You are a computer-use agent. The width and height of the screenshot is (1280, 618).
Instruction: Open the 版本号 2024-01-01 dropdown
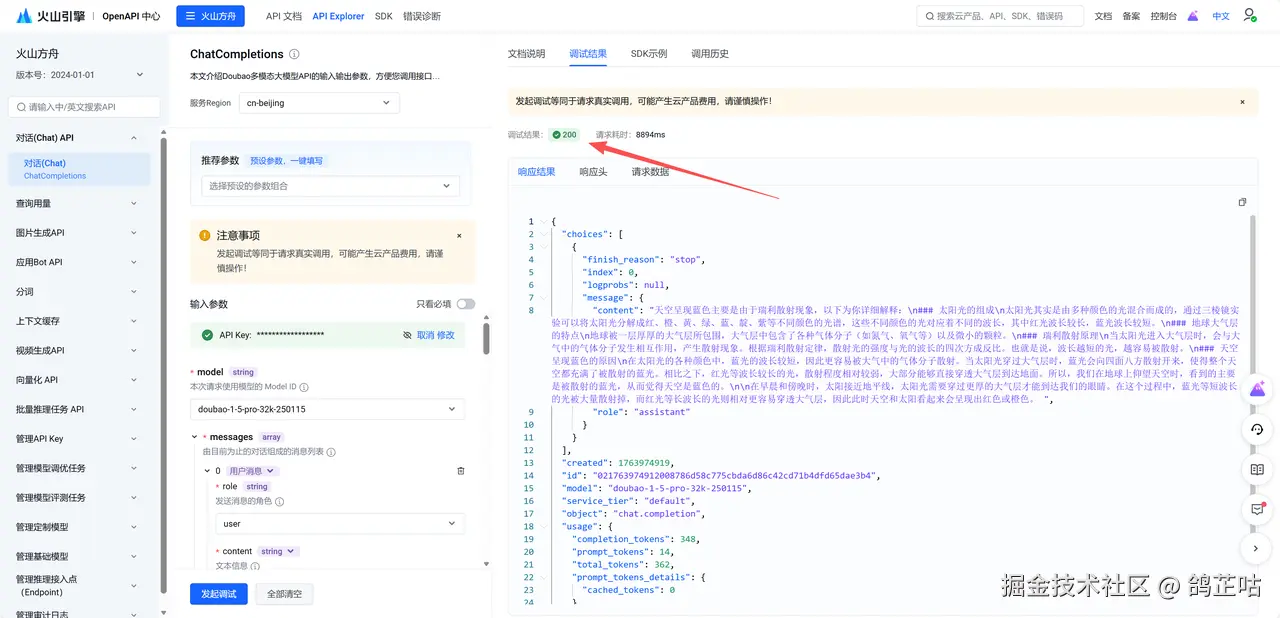80,75
